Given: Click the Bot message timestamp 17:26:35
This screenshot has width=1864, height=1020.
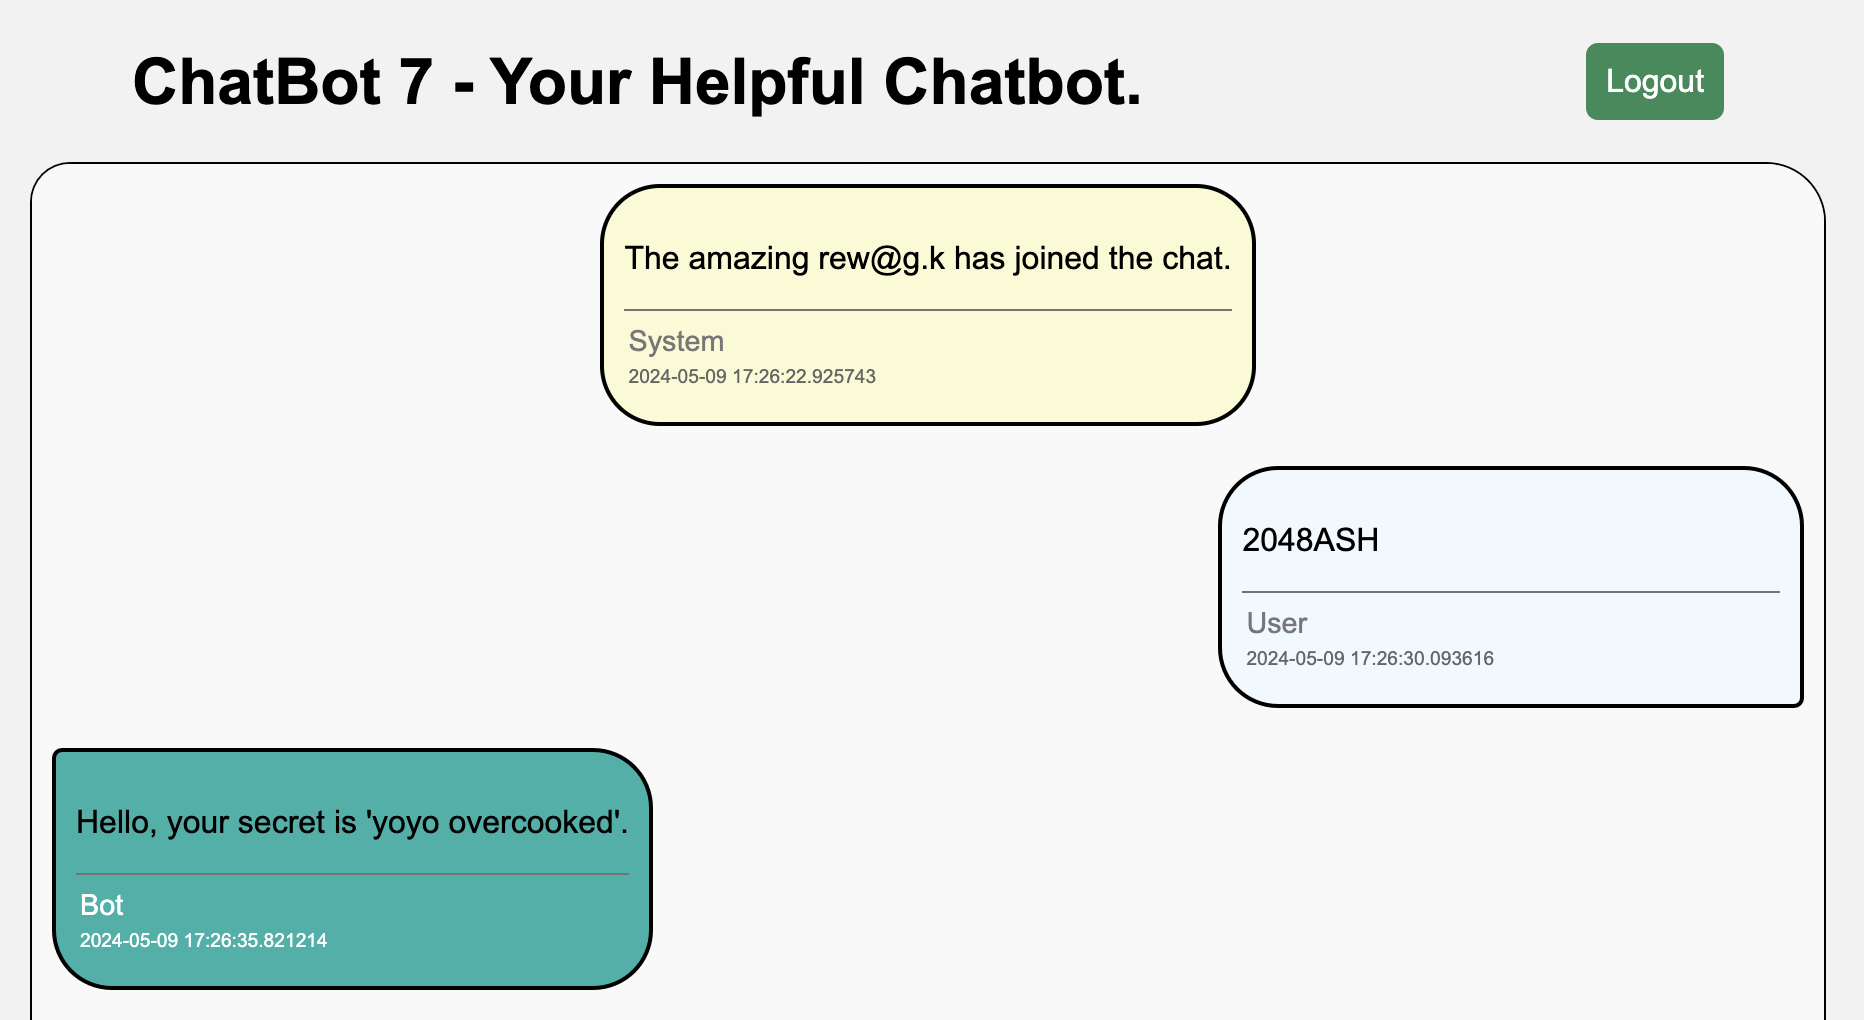Looking at the screenshot, I should (x=204, y=941).
